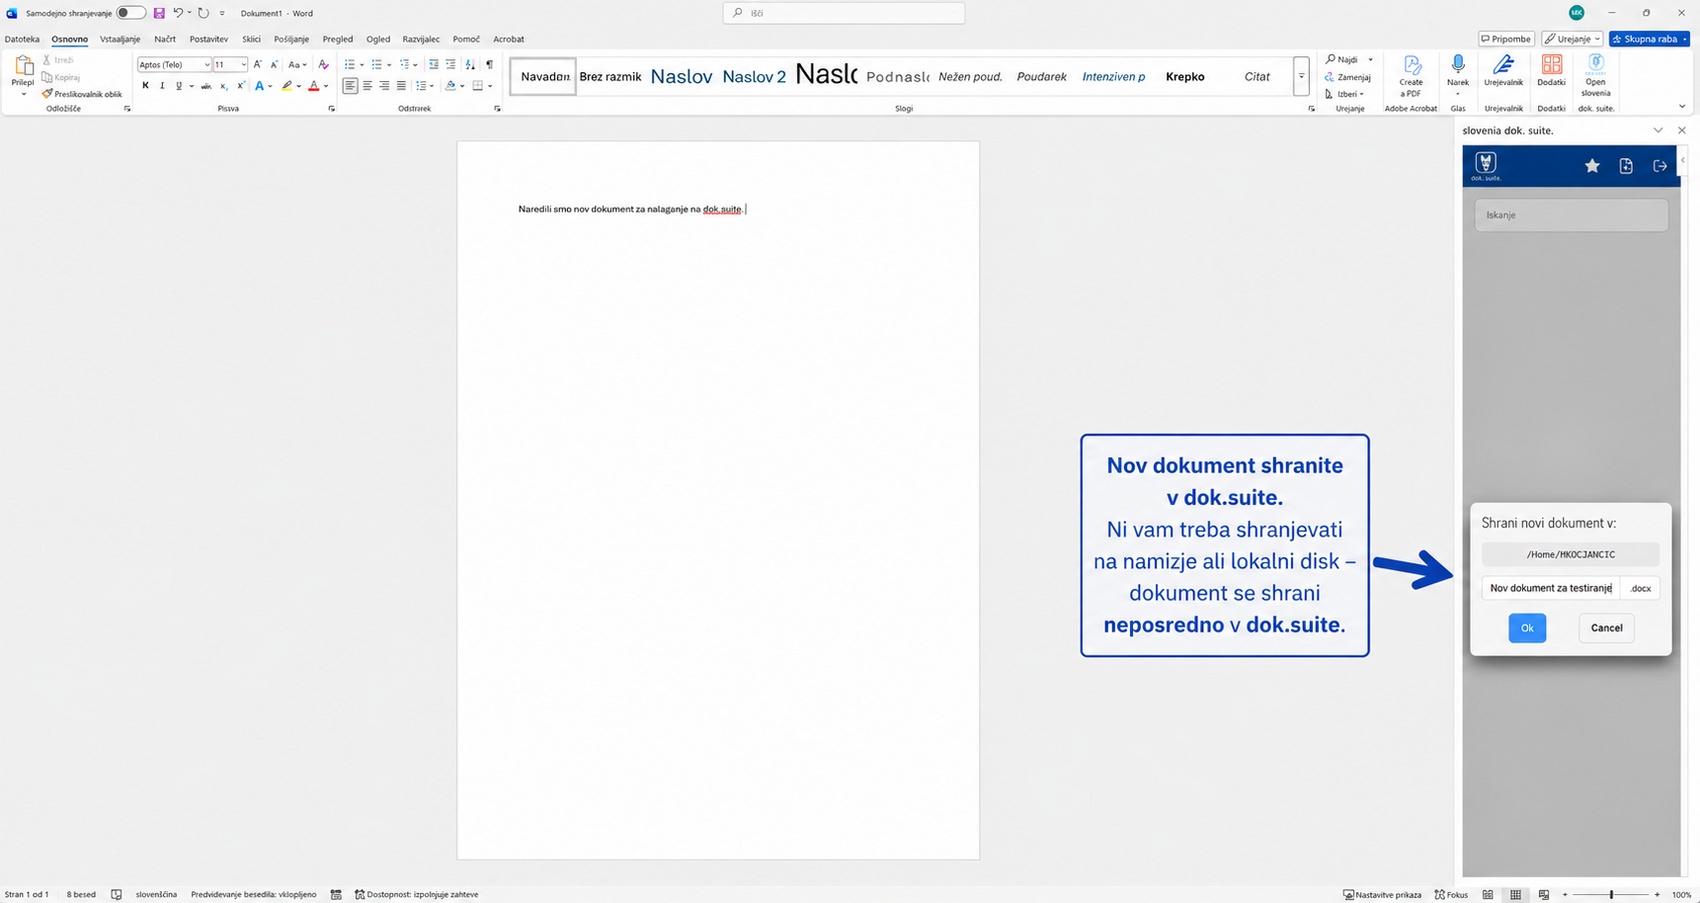Switch to the Pregled ribbon tab
Viewport: 1700px width, 903px height.
[338, 39]
